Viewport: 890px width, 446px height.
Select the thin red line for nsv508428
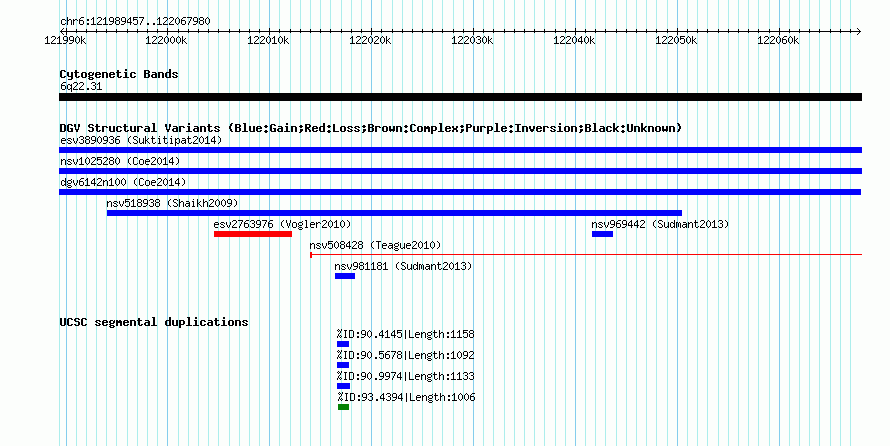tap(586, 255)
